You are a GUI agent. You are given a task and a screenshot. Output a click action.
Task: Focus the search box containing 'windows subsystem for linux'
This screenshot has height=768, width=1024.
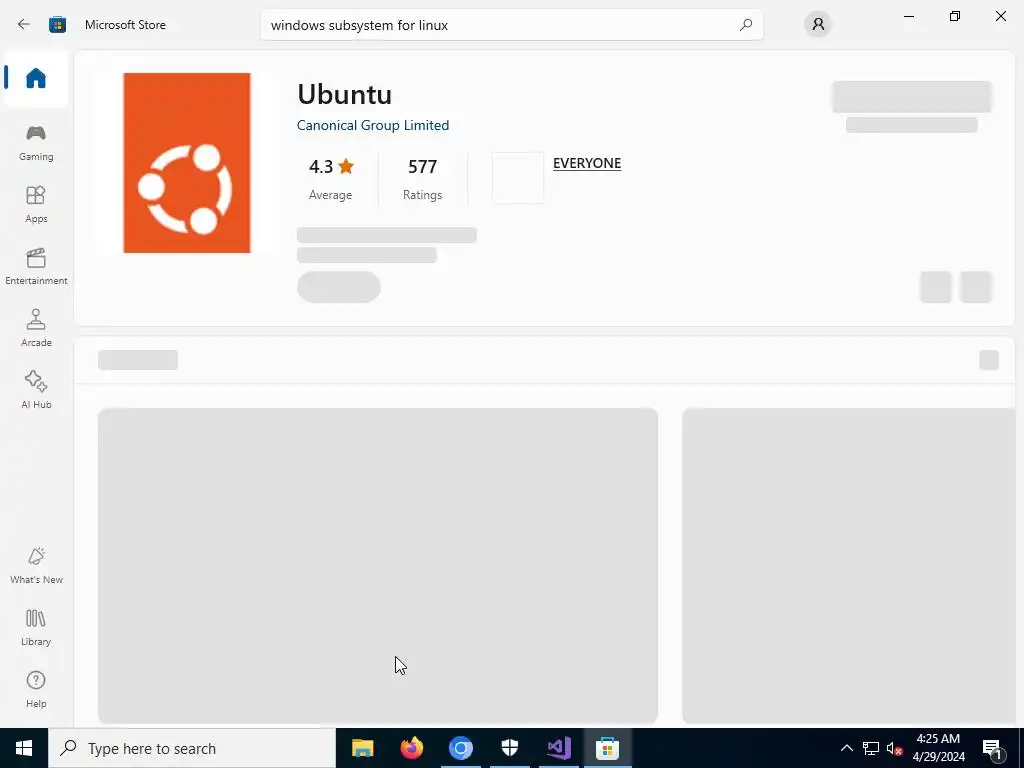511,25
